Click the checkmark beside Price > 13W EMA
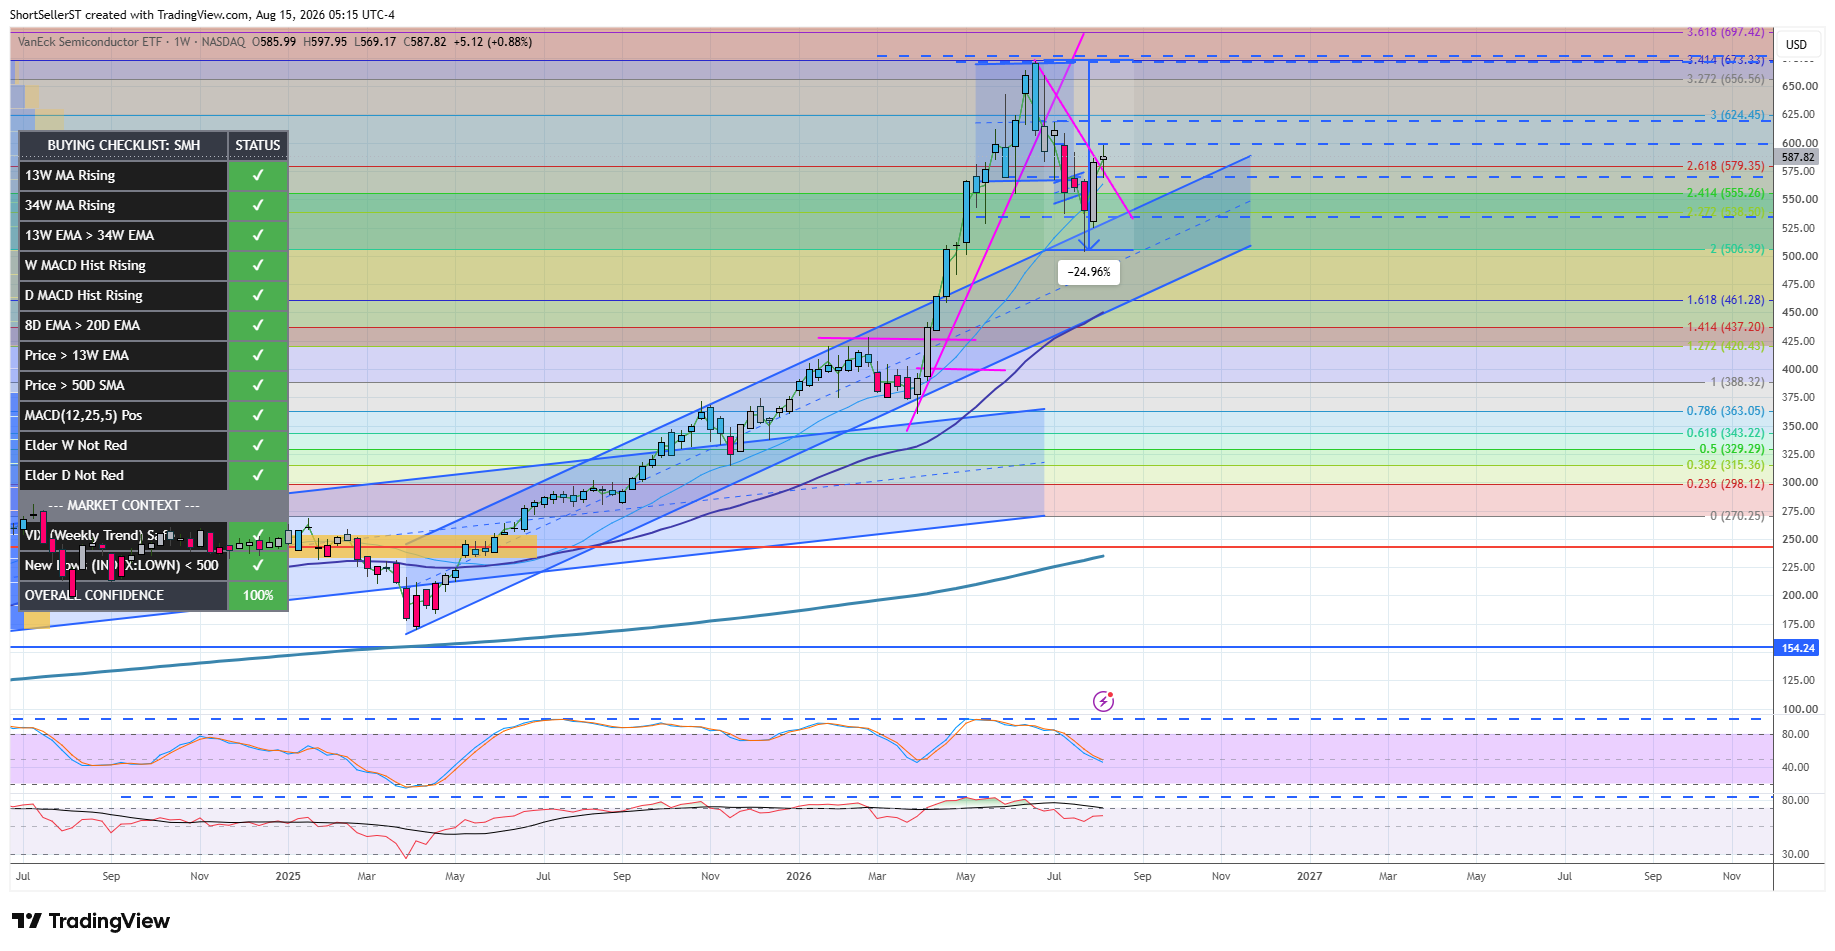 [258, 355]
